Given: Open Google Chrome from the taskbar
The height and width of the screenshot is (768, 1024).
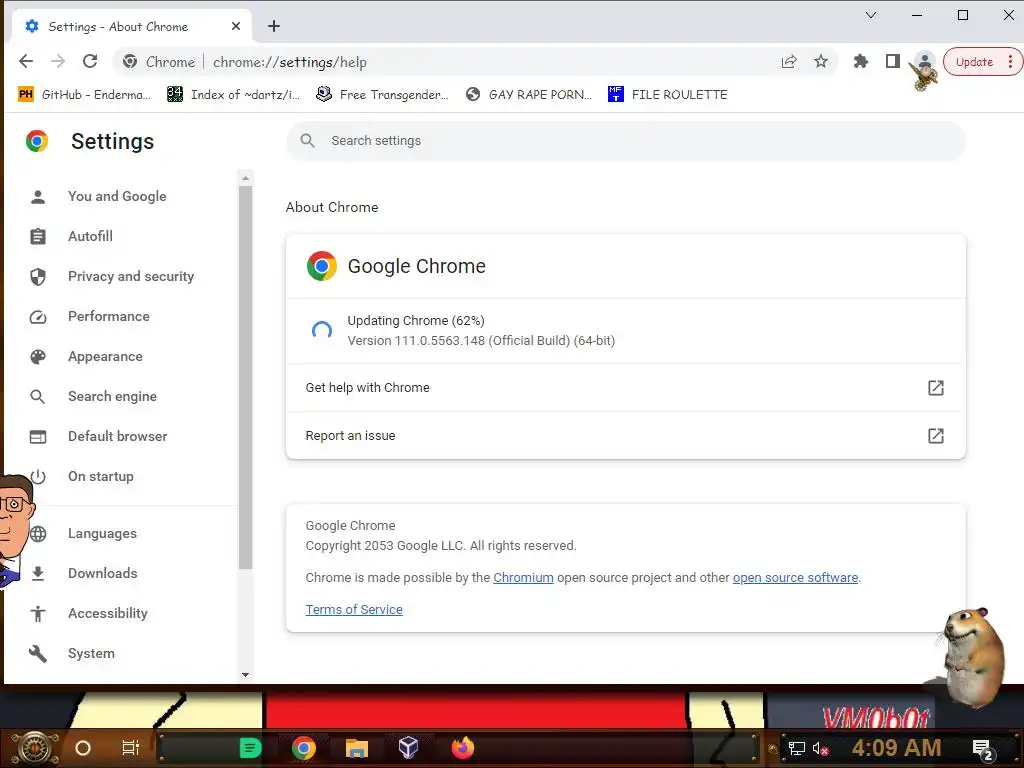Looking at the screenshot, I should click(304, 748).
